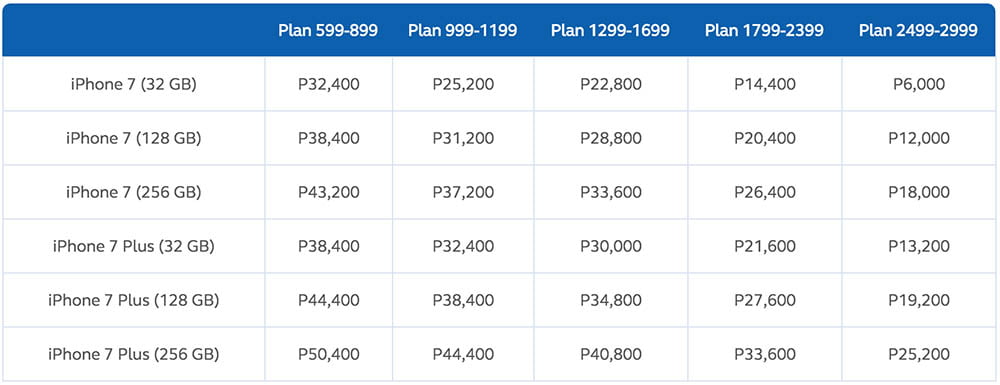1000x385 pixels.
Task: Select the P22,800 price cell
Action: click(x=611, y=84)
